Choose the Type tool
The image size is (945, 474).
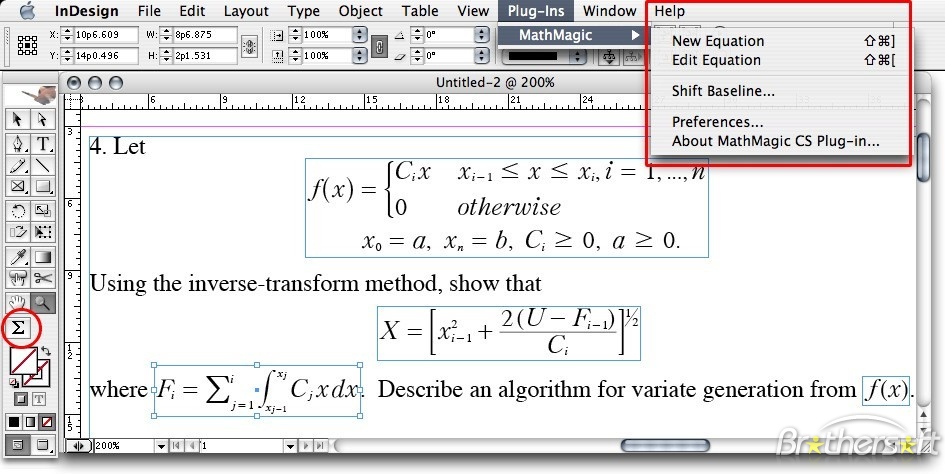tap(42, 144)
